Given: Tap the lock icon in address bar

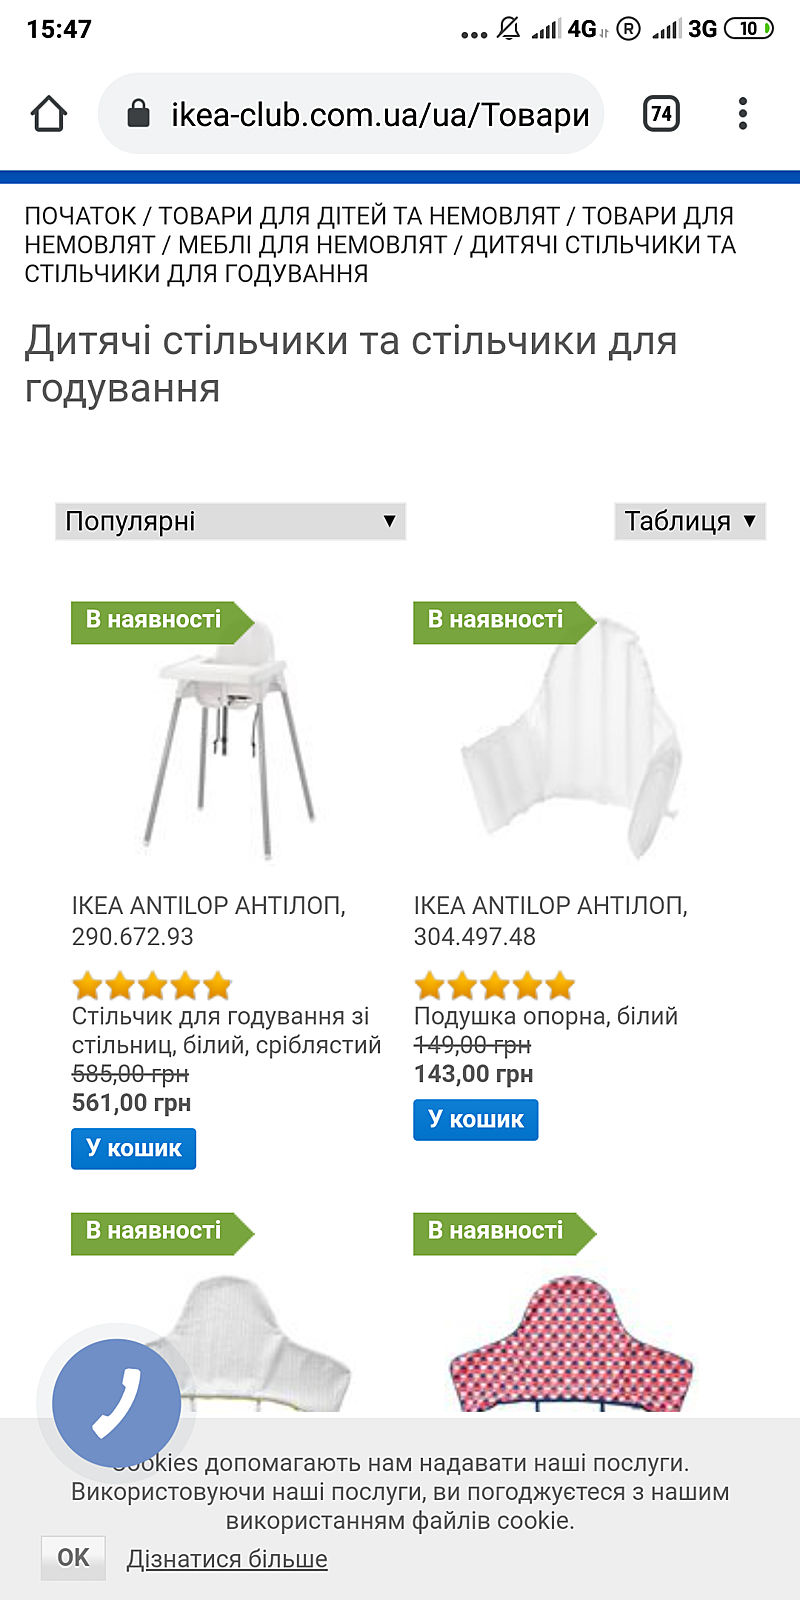Looking at the screenshot, I should pyautogui.click(x=139, y=114).
